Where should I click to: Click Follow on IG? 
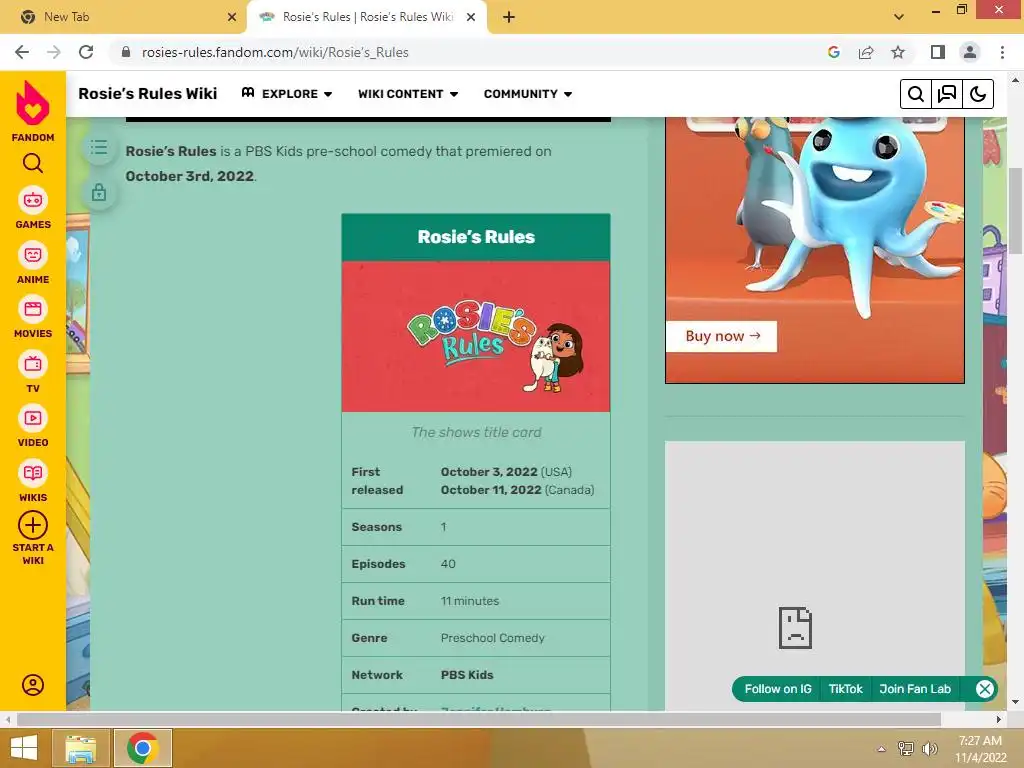(778, 689)
